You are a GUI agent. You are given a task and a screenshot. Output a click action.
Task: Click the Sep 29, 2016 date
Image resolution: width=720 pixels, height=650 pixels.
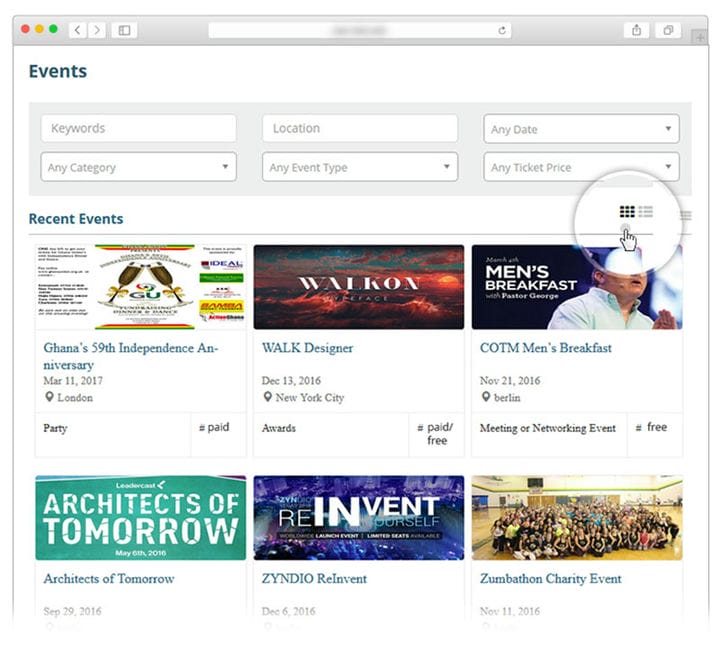[x=73, y=611]
